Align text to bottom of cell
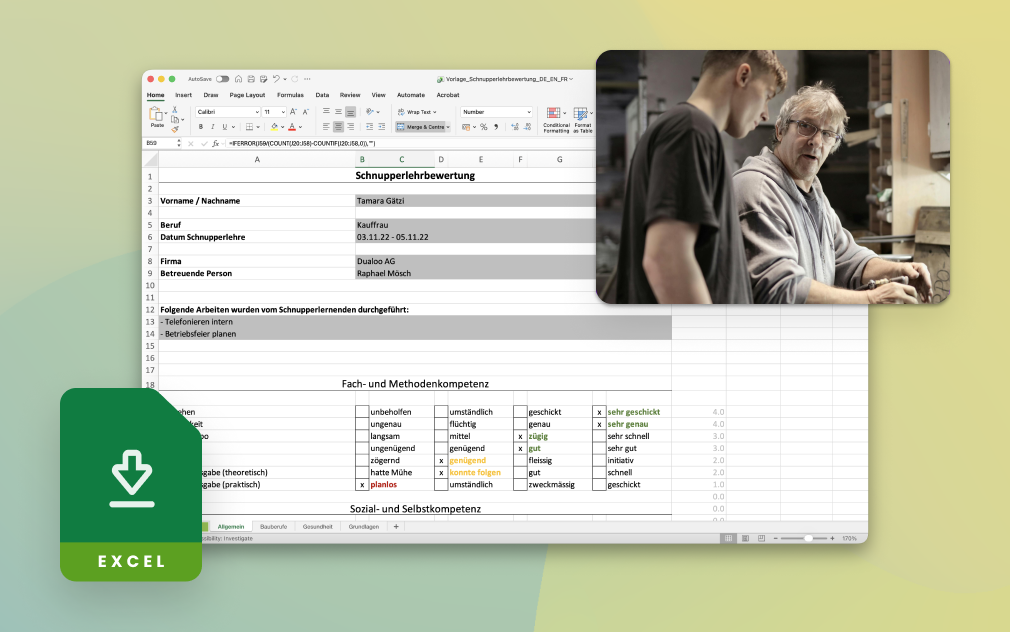1010x632 pixels. click(350, 112)
